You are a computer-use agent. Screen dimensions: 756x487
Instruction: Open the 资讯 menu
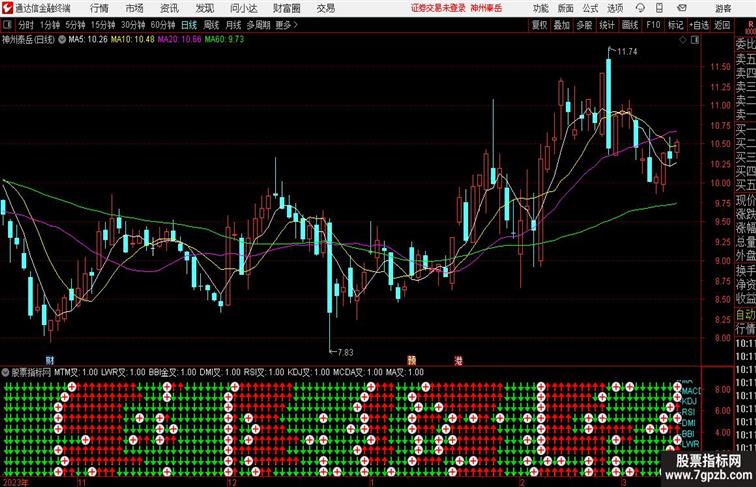(x=169, y=8)
